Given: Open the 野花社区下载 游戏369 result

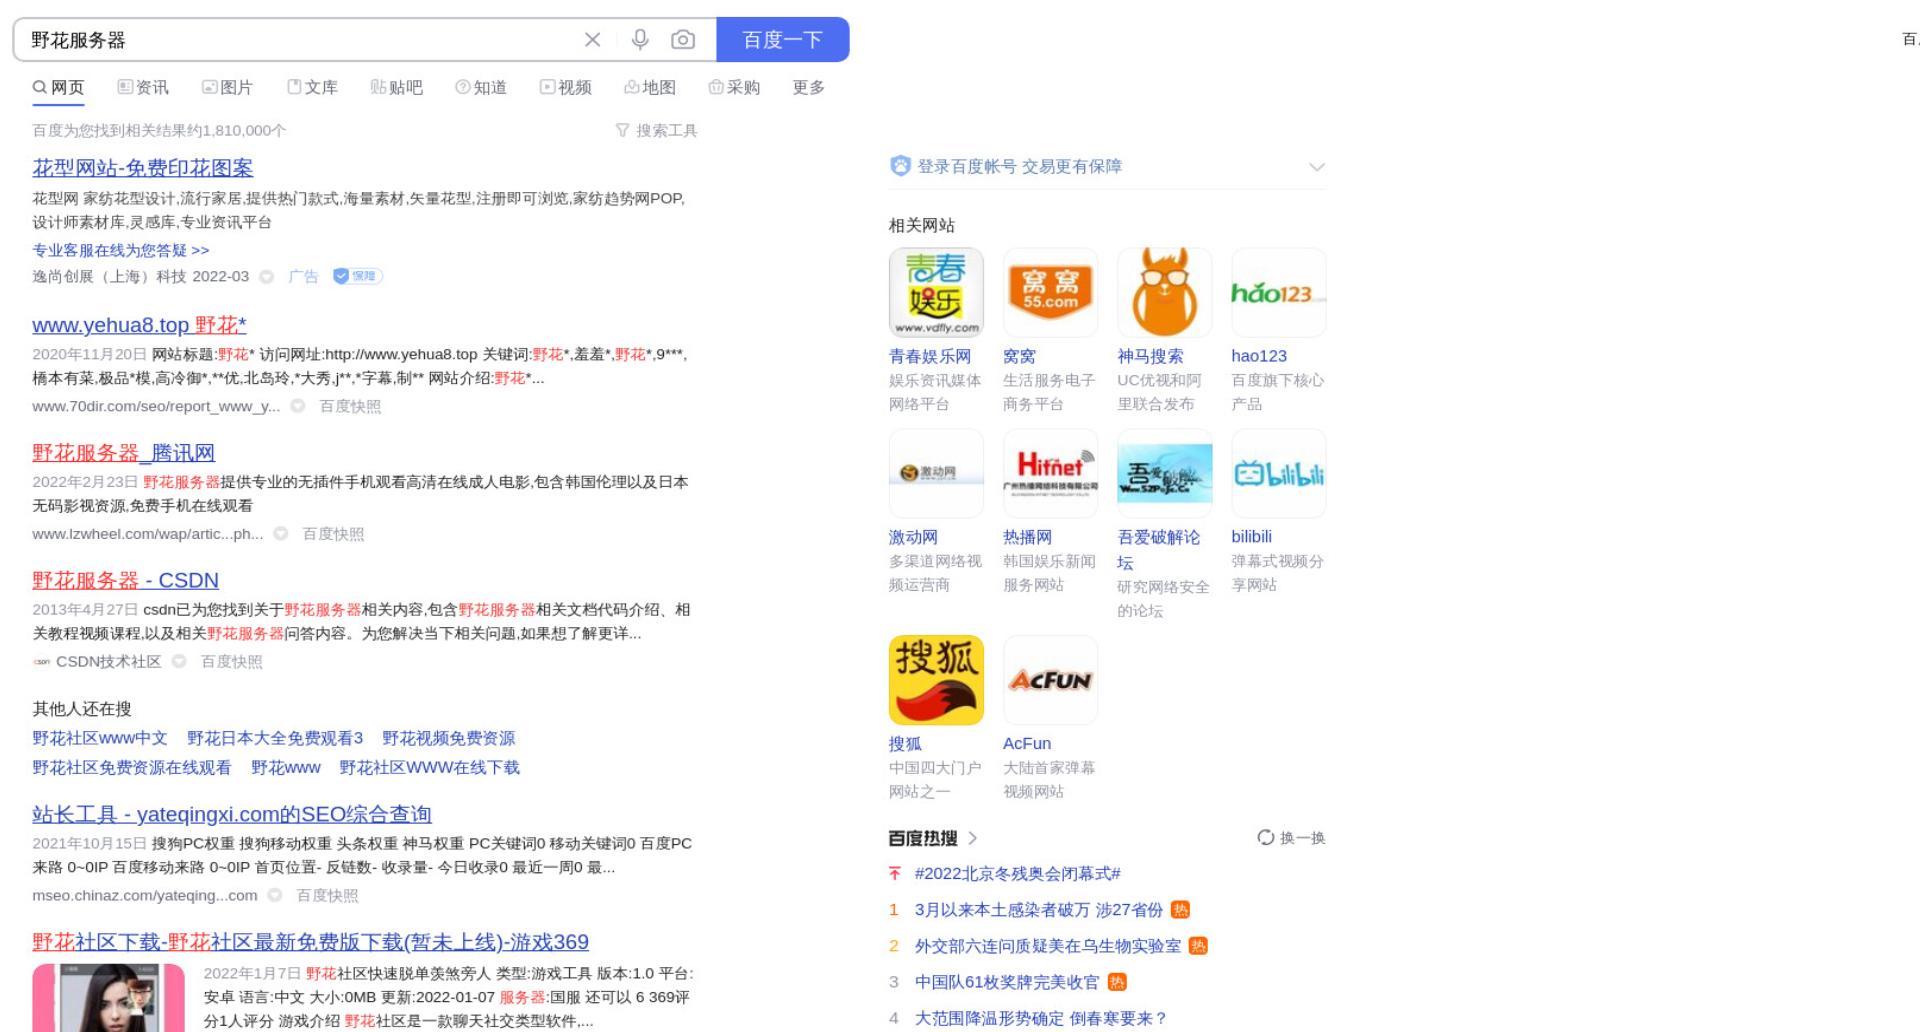Looking at the screenshot, I should coord(310,942).
